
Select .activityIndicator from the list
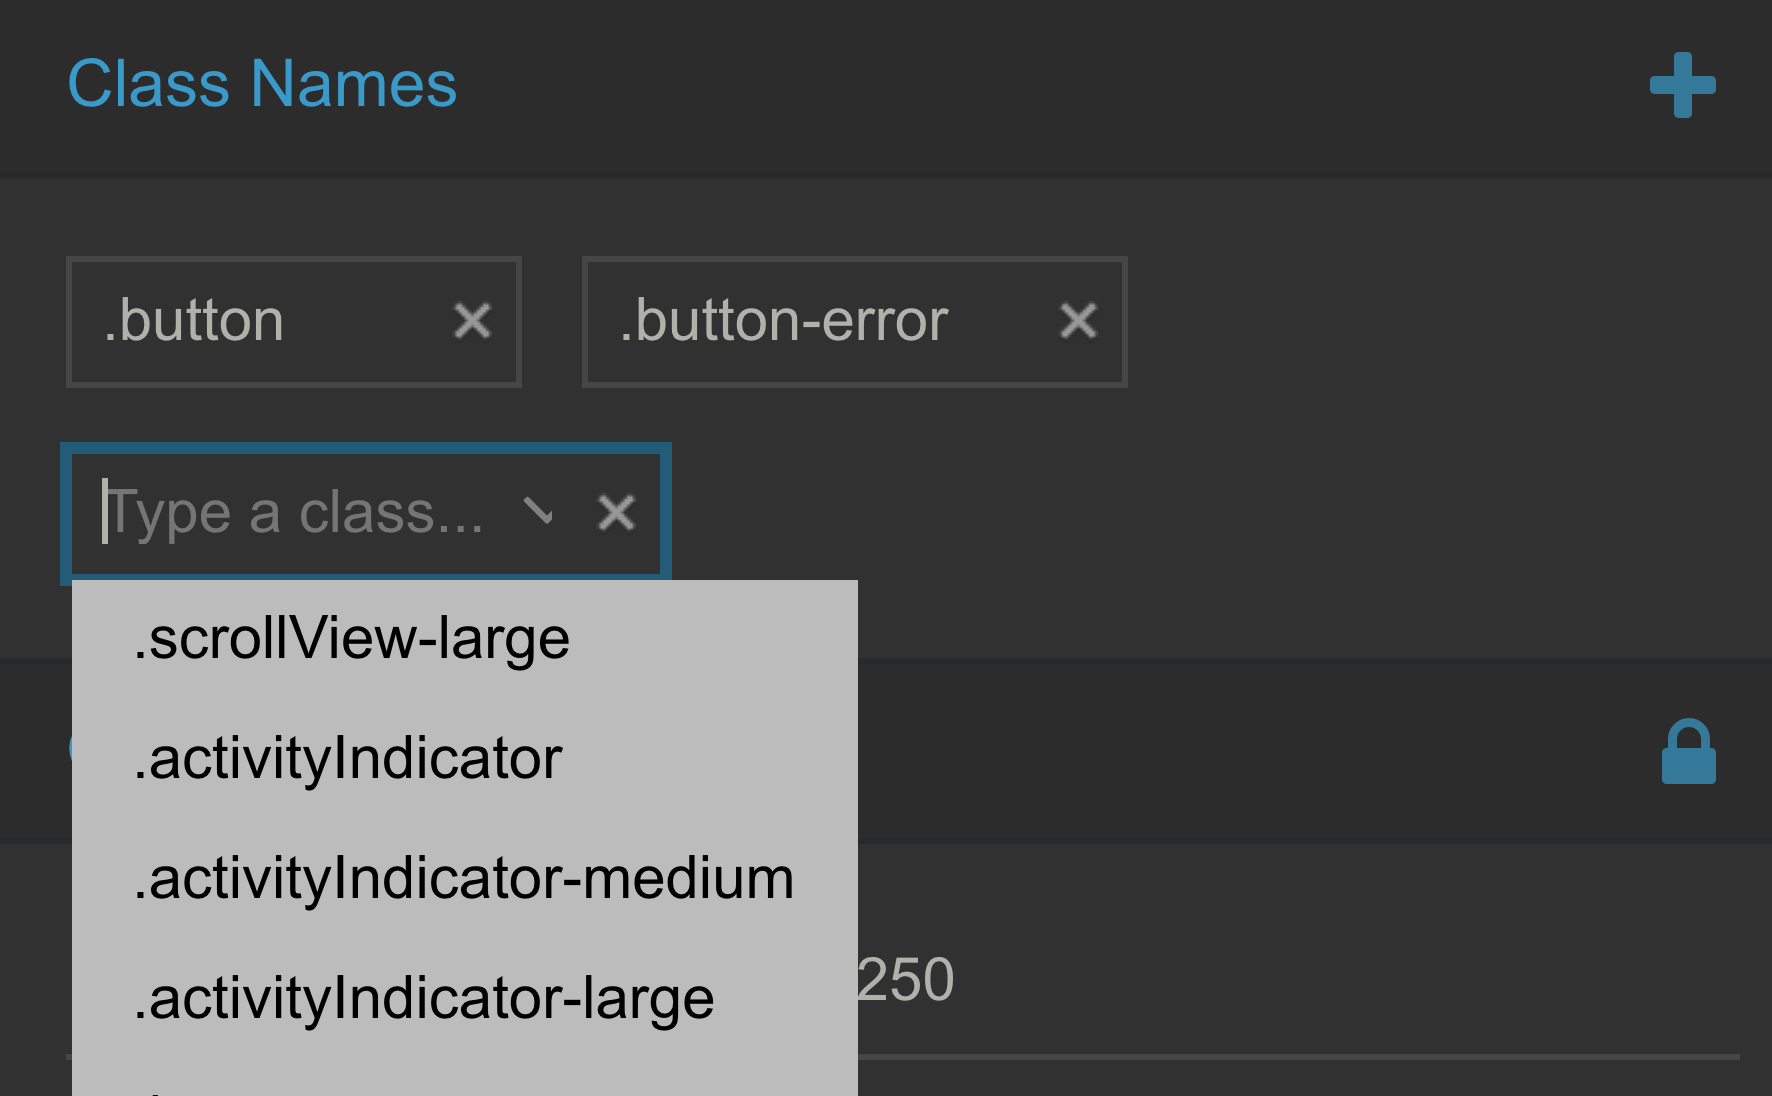point(348,759)
